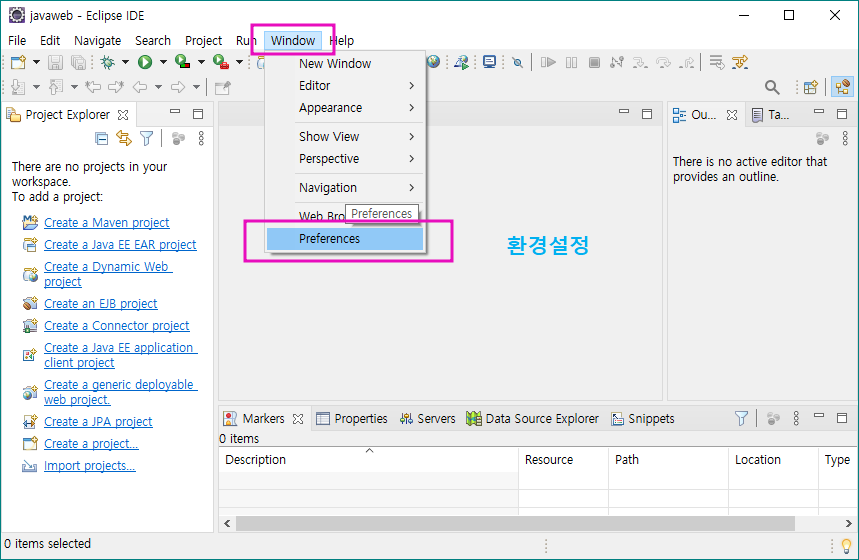This screenshot has height=560, width=859.
Task: Click the Resume debug icon
Action: click(548, 62)
